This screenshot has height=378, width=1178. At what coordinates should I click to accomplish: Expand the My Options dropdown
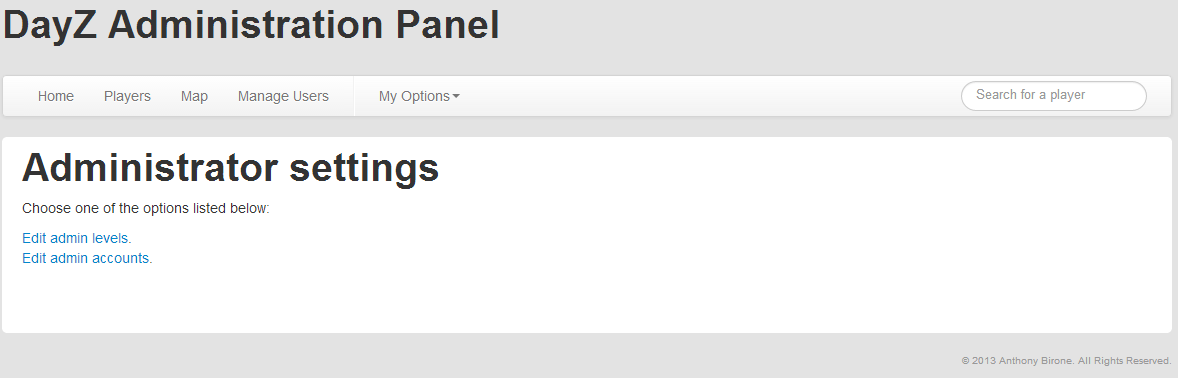point(418,96)
